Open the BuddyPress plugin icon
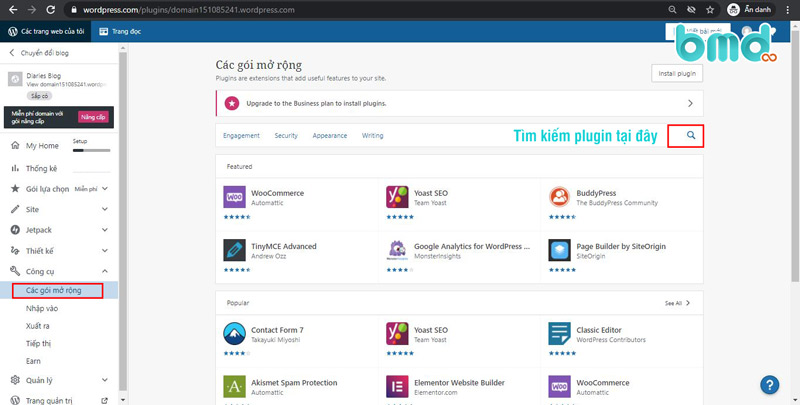The image size is (800, 405). pyautogui.click(x=559, y=197)
